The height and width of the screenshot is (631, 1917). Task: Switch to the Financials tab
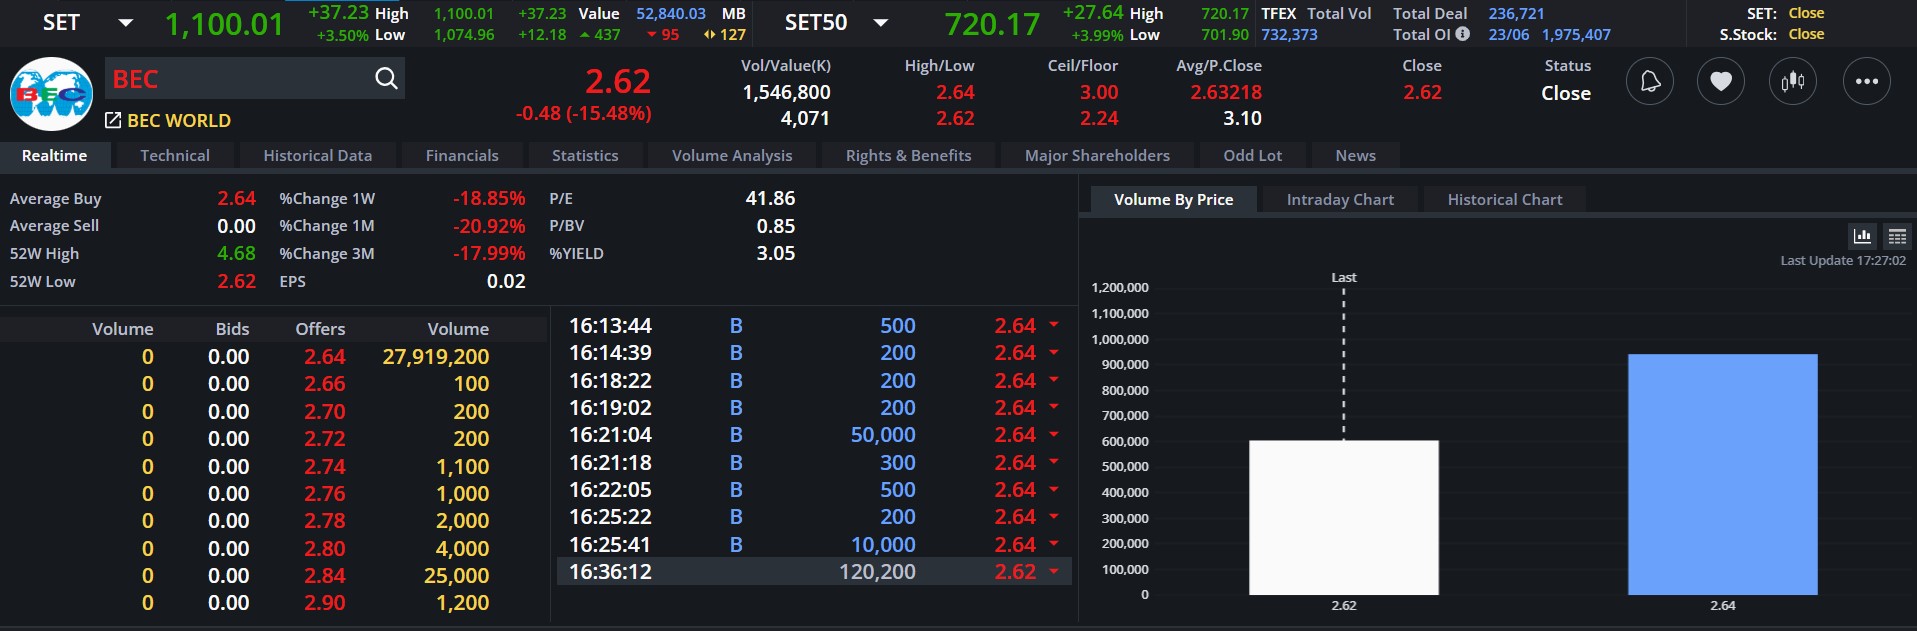pyautogui.click(x=462, y=155)
